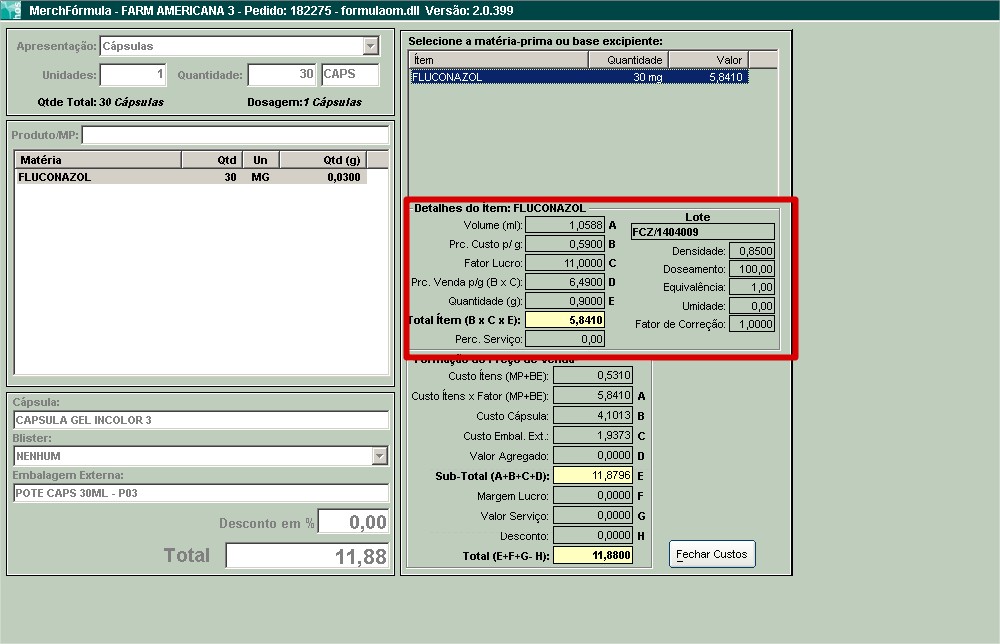This screenshot has width=1000, height=644.
Task: Click the Fechar Custos button
Action: coord(712,554)
